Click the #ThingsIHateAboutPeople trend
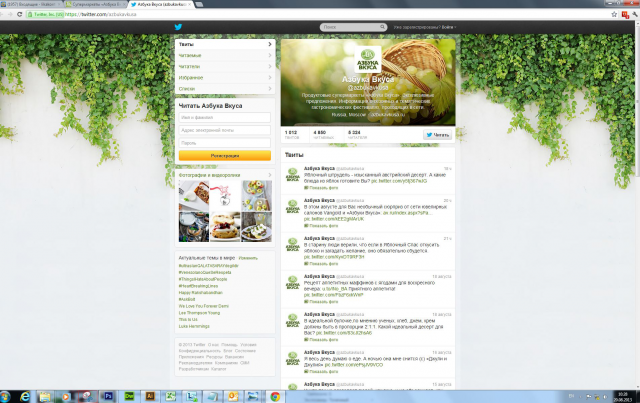 (x=203, y=279)
